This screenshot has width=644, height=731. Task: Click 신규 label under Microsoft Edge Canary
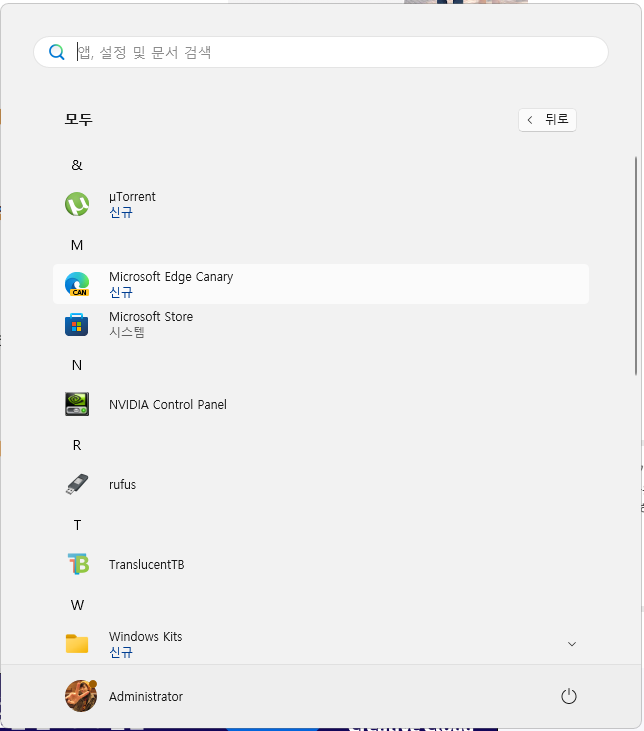121,292
